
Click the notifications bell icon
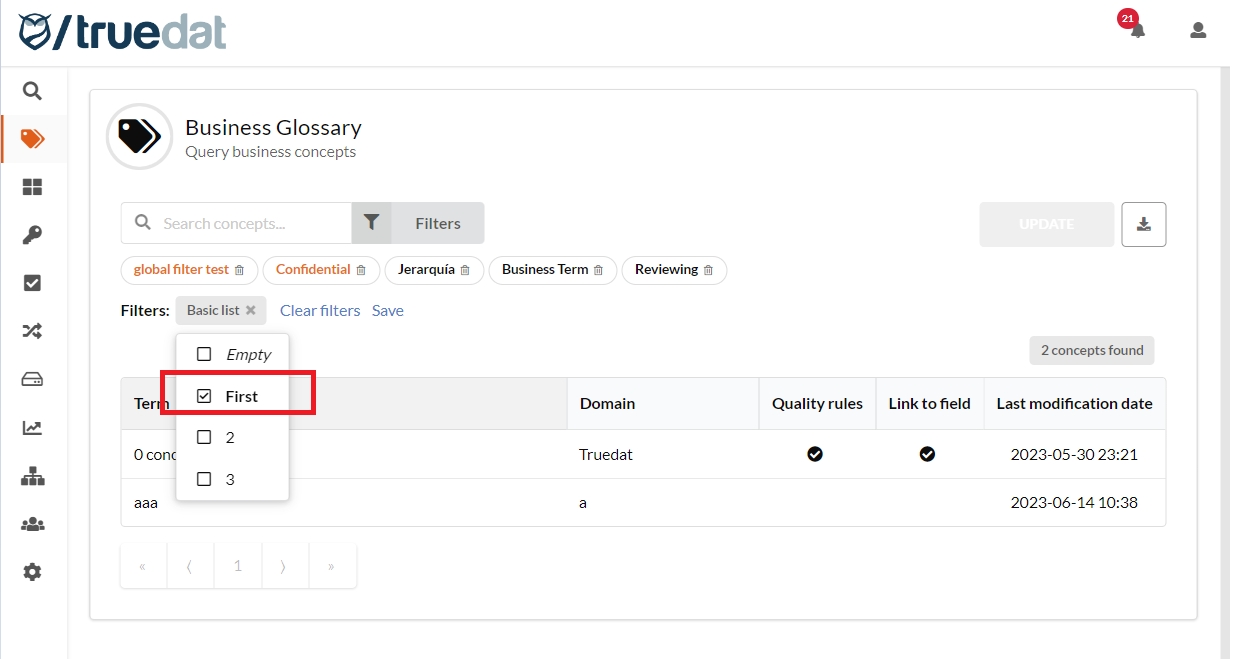1137,30
